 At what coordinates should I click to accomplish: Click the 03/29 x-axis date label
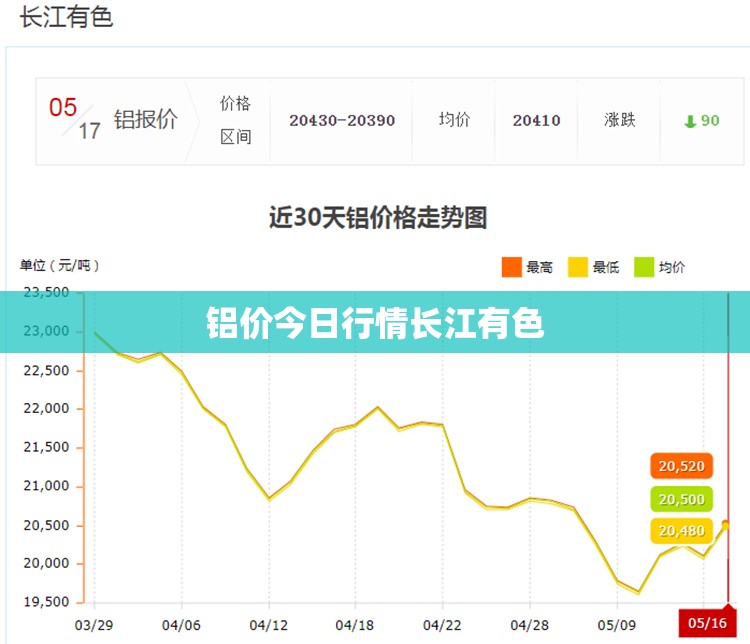94,625
